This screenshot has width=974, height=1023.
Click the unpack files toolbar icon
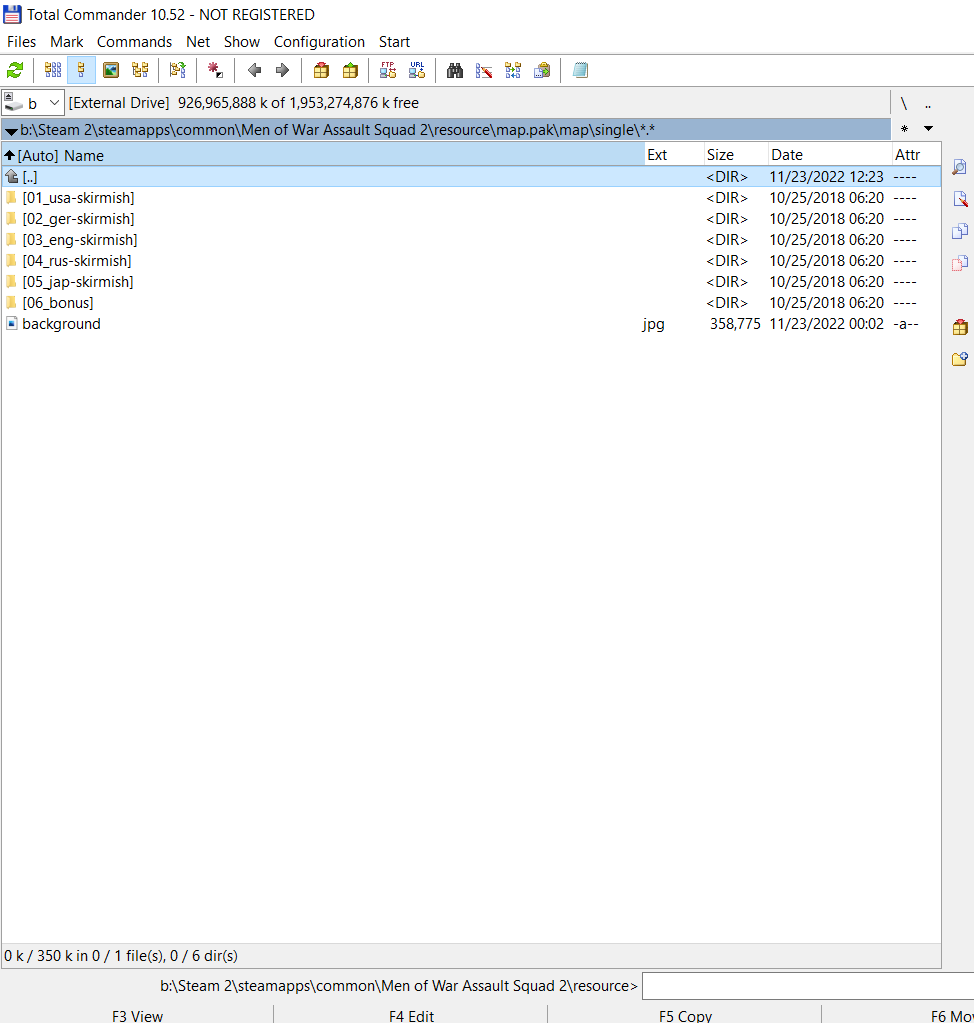350,70
